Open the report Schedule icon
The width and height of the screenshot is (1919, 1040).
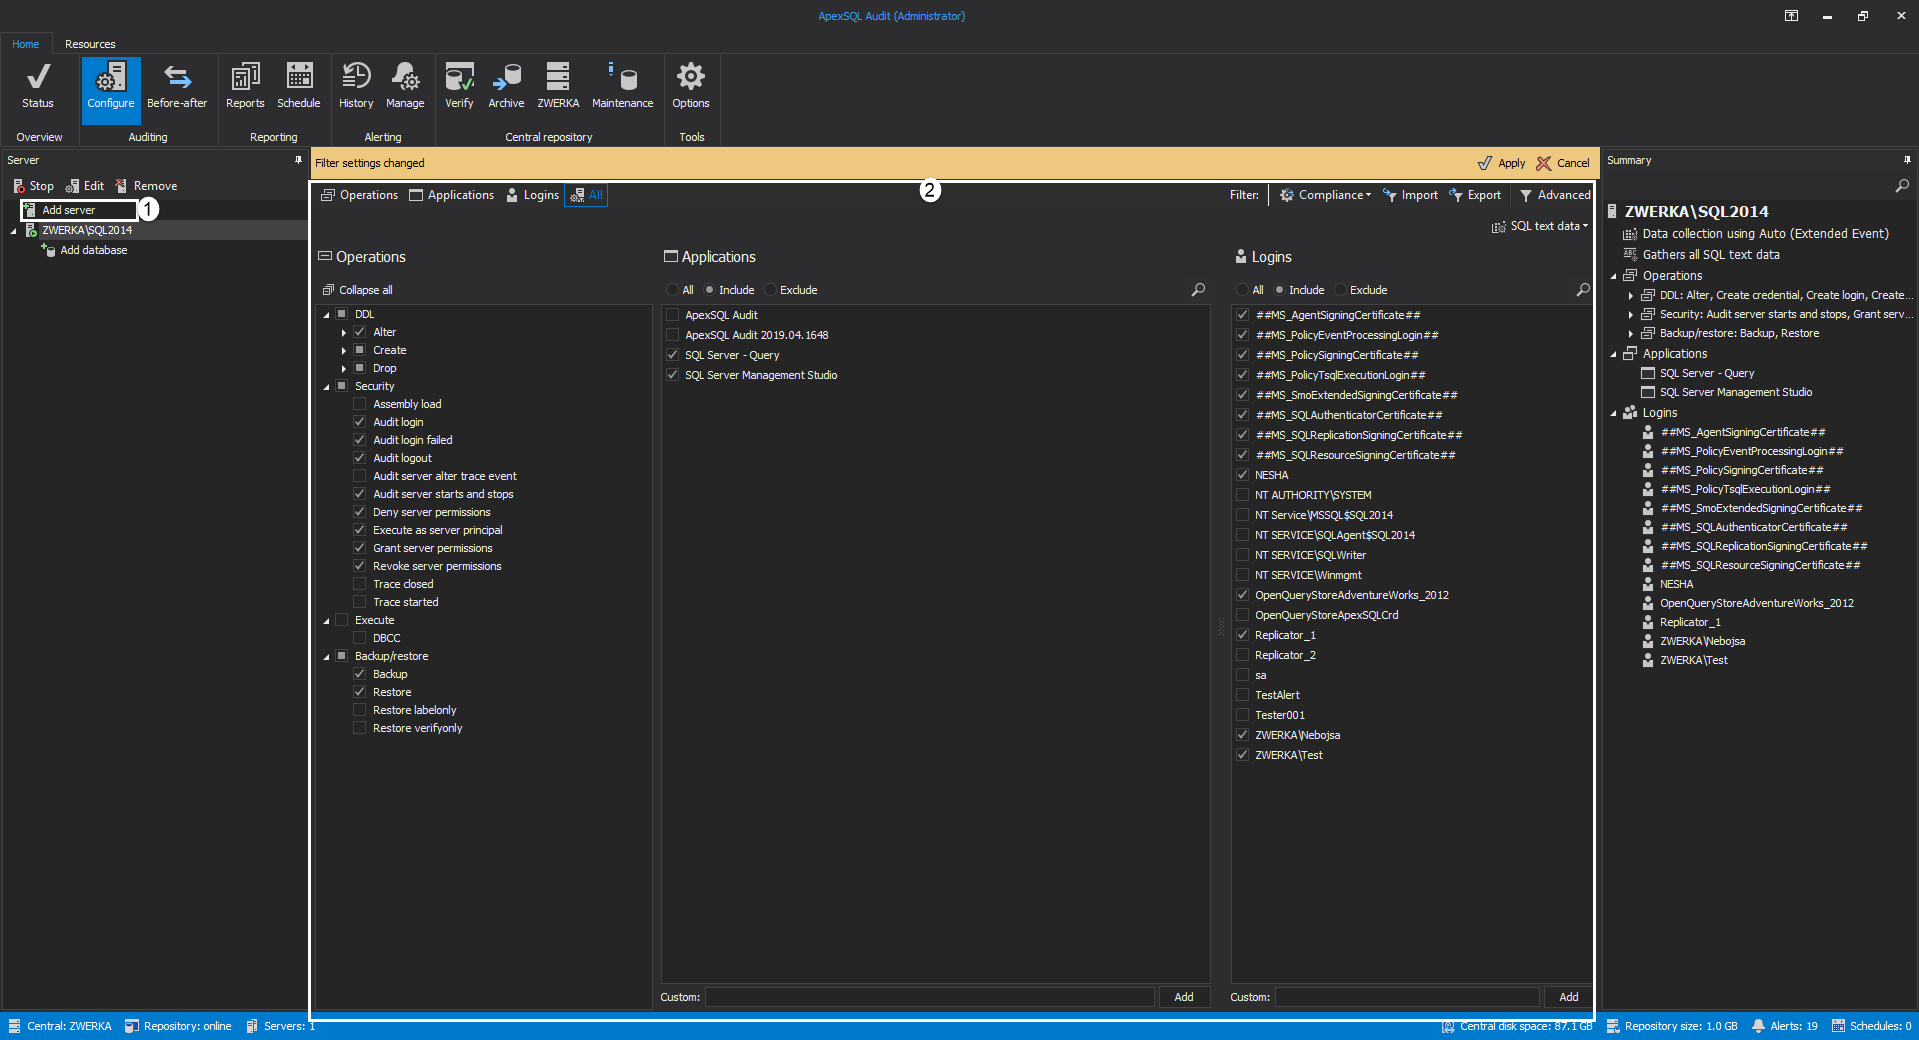(299, 86)
